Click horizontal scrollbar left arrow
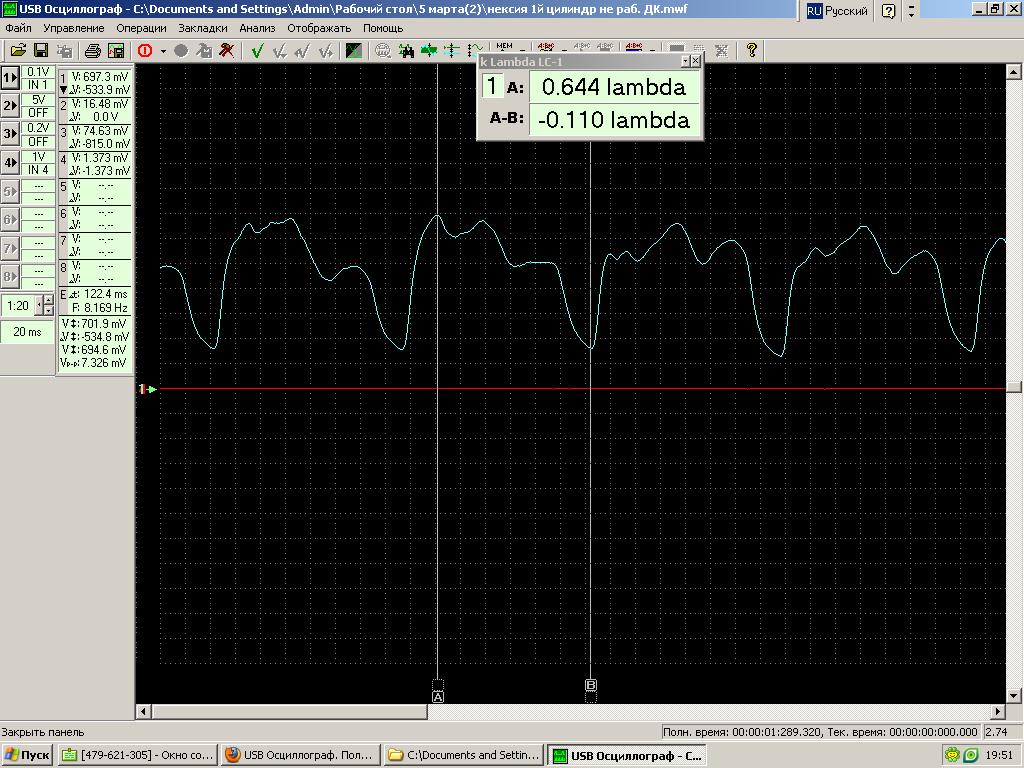 143,711
